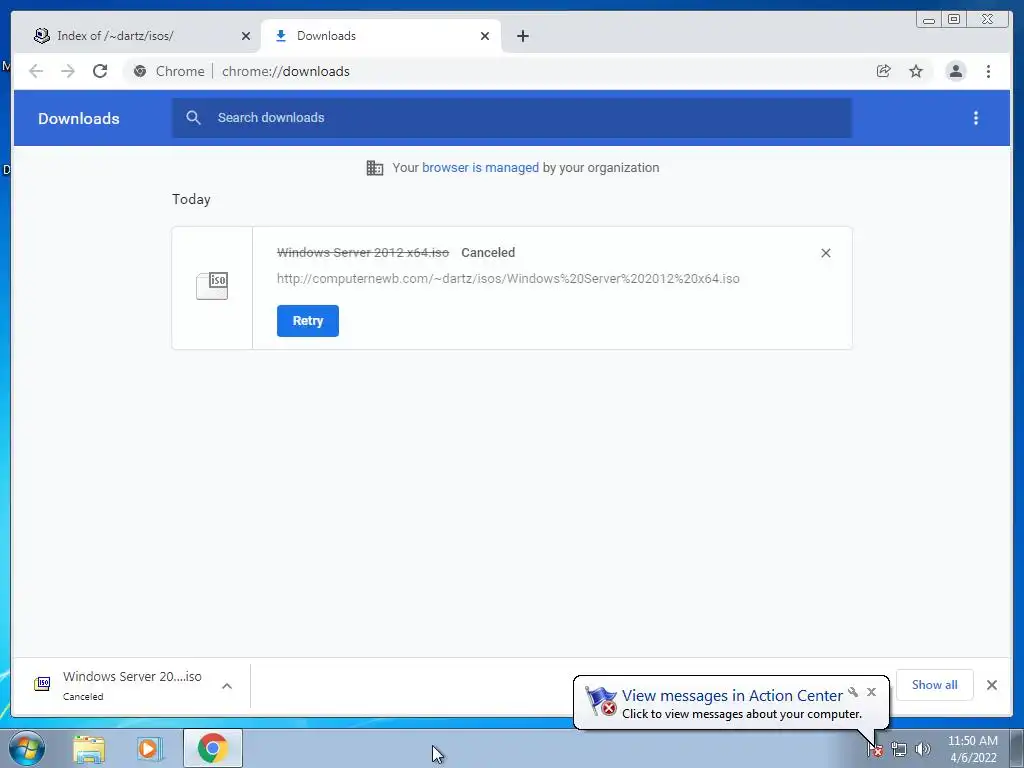
Task: Click the ISO icon in download shelf
Action: tap(42, 684)
